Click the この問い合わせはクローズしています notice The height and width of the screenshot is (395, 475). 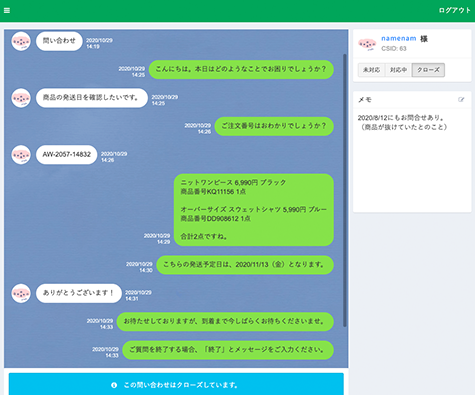[176, 384]
